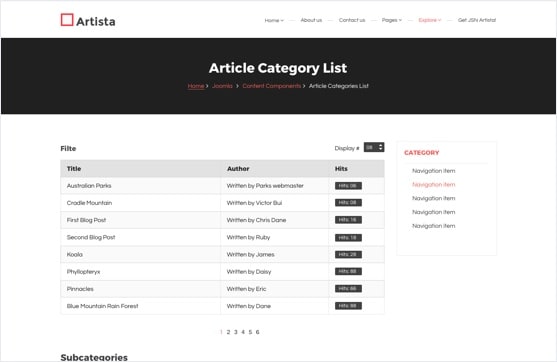Select current pagination page 1
The image size is (557, 362).
pyautogui.click(x=221, y=332)
